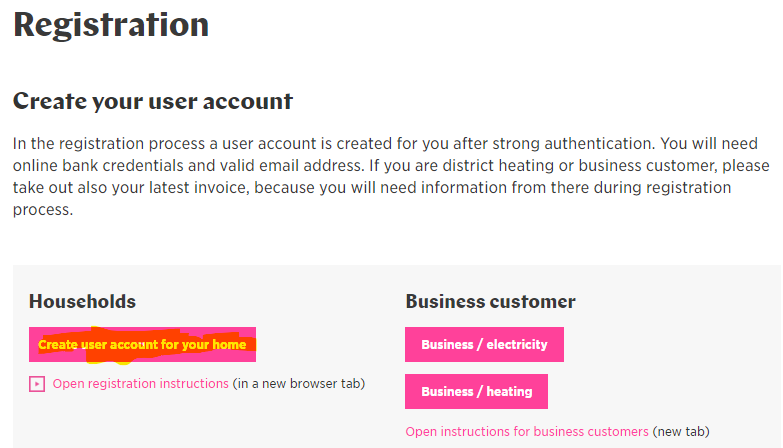
Task: Click the Business customer section heading
Action: [490, 302]
